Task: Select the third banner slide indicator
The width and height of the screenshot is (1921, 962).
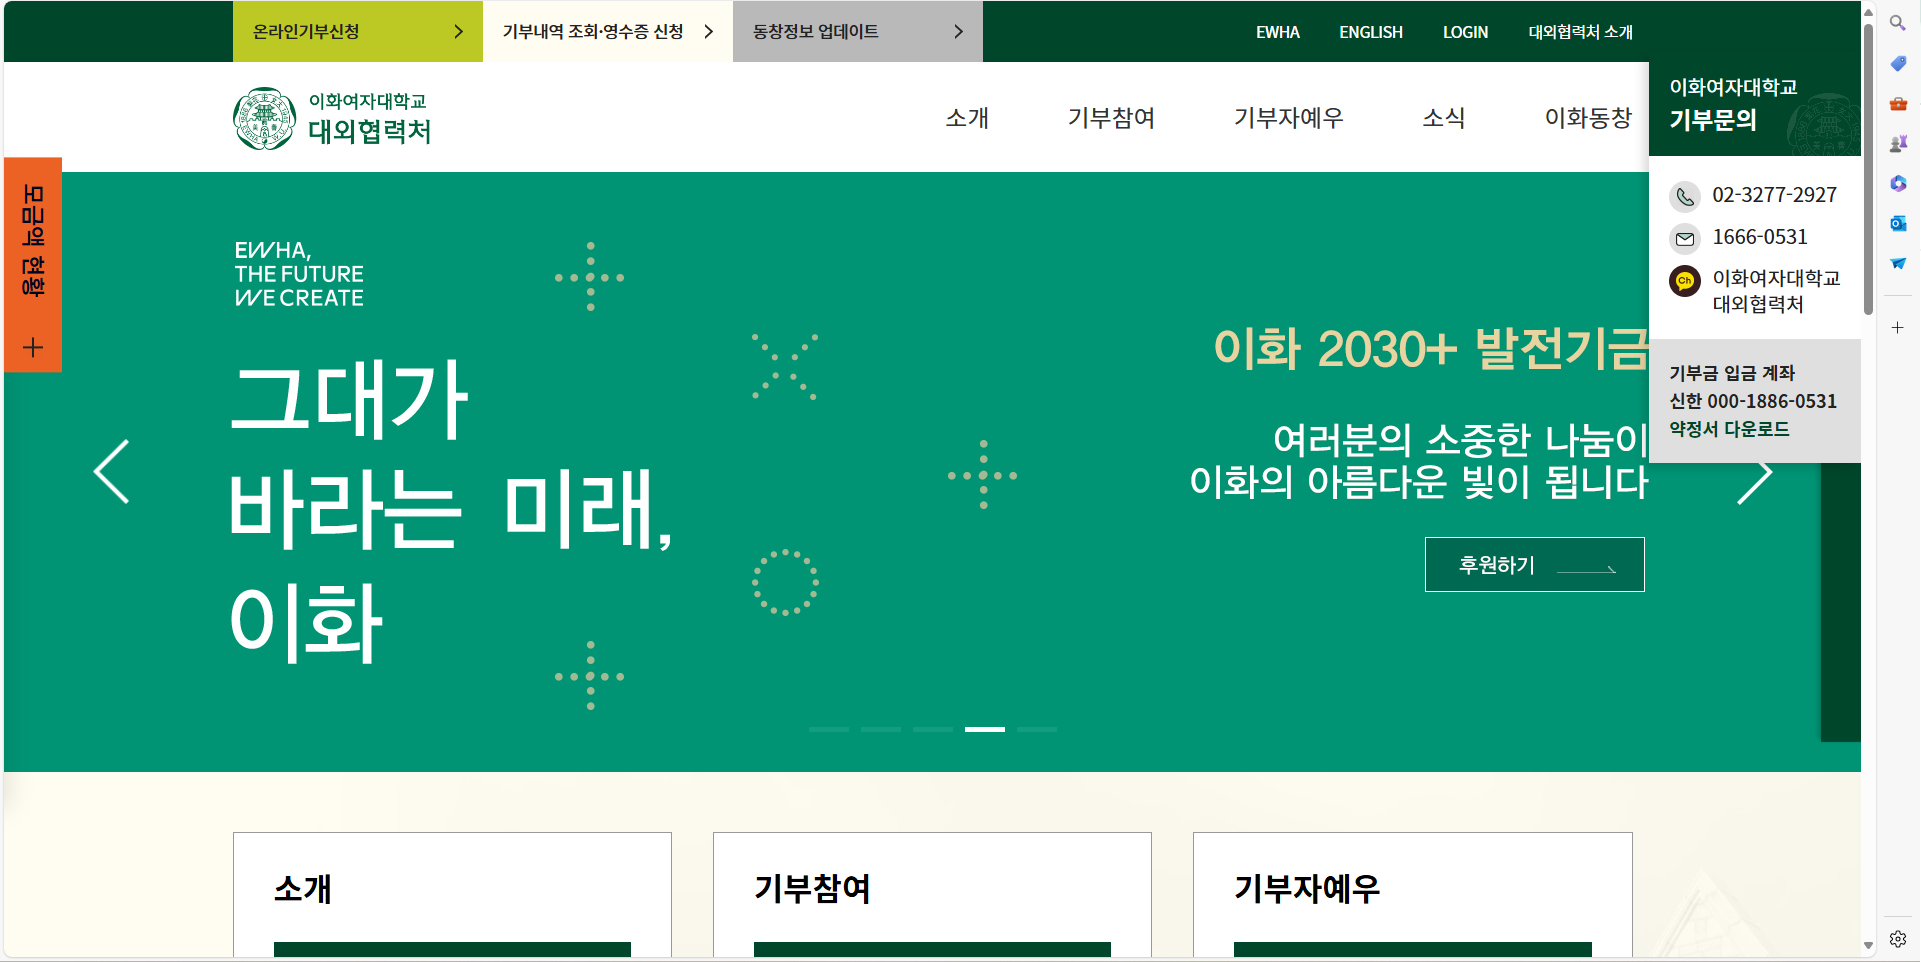Action: click(933, 730)
